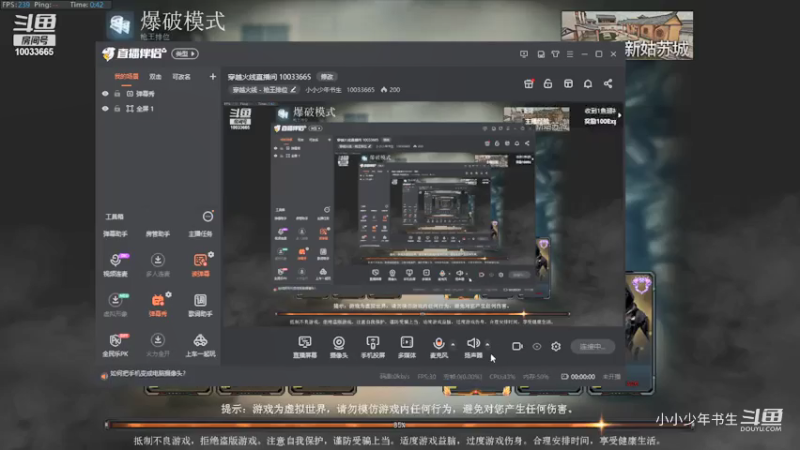Toggle lock on the 弹幕秀 source
Screen dimensions: 800x450
click(x=117, y=94)
